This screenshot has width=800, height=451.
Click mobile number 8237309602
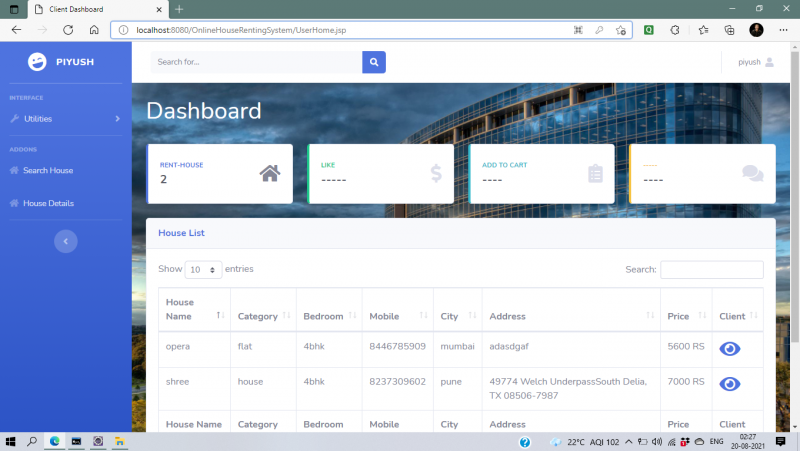click(x=397, y=382)
